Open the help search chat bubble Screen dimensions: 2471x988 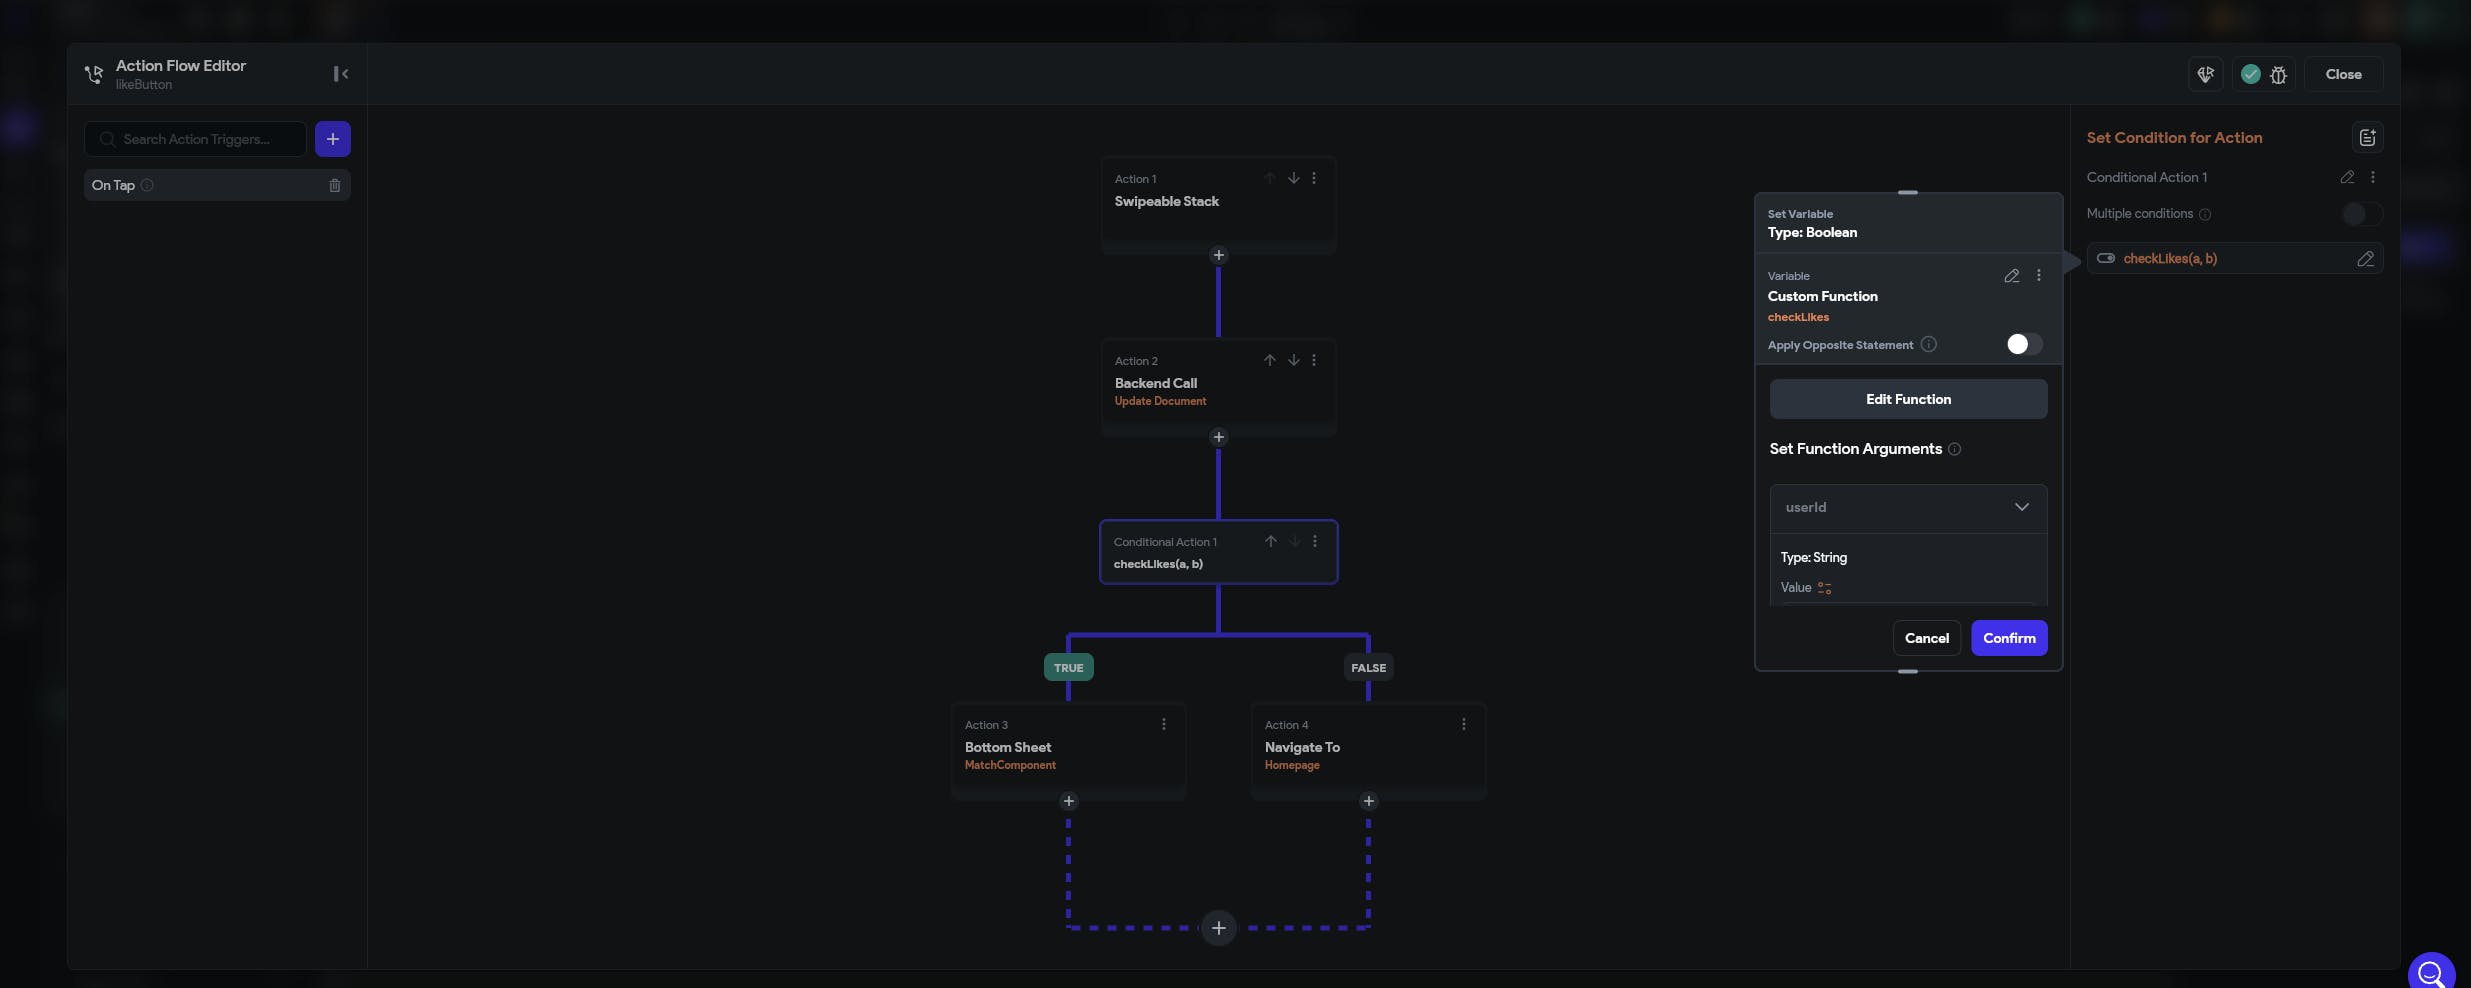point(2432,973)
